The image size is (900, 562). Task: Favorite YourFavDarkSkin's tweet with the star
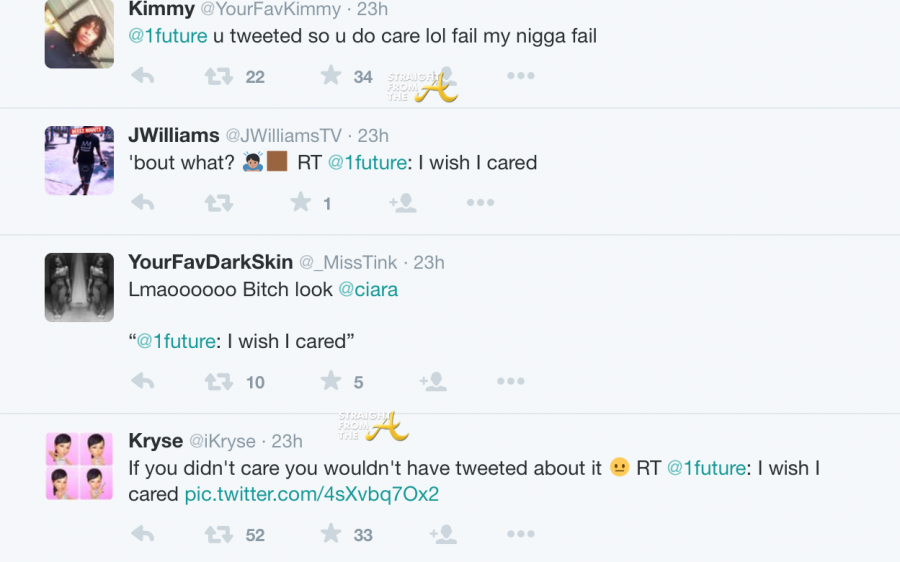pos(330,381)
